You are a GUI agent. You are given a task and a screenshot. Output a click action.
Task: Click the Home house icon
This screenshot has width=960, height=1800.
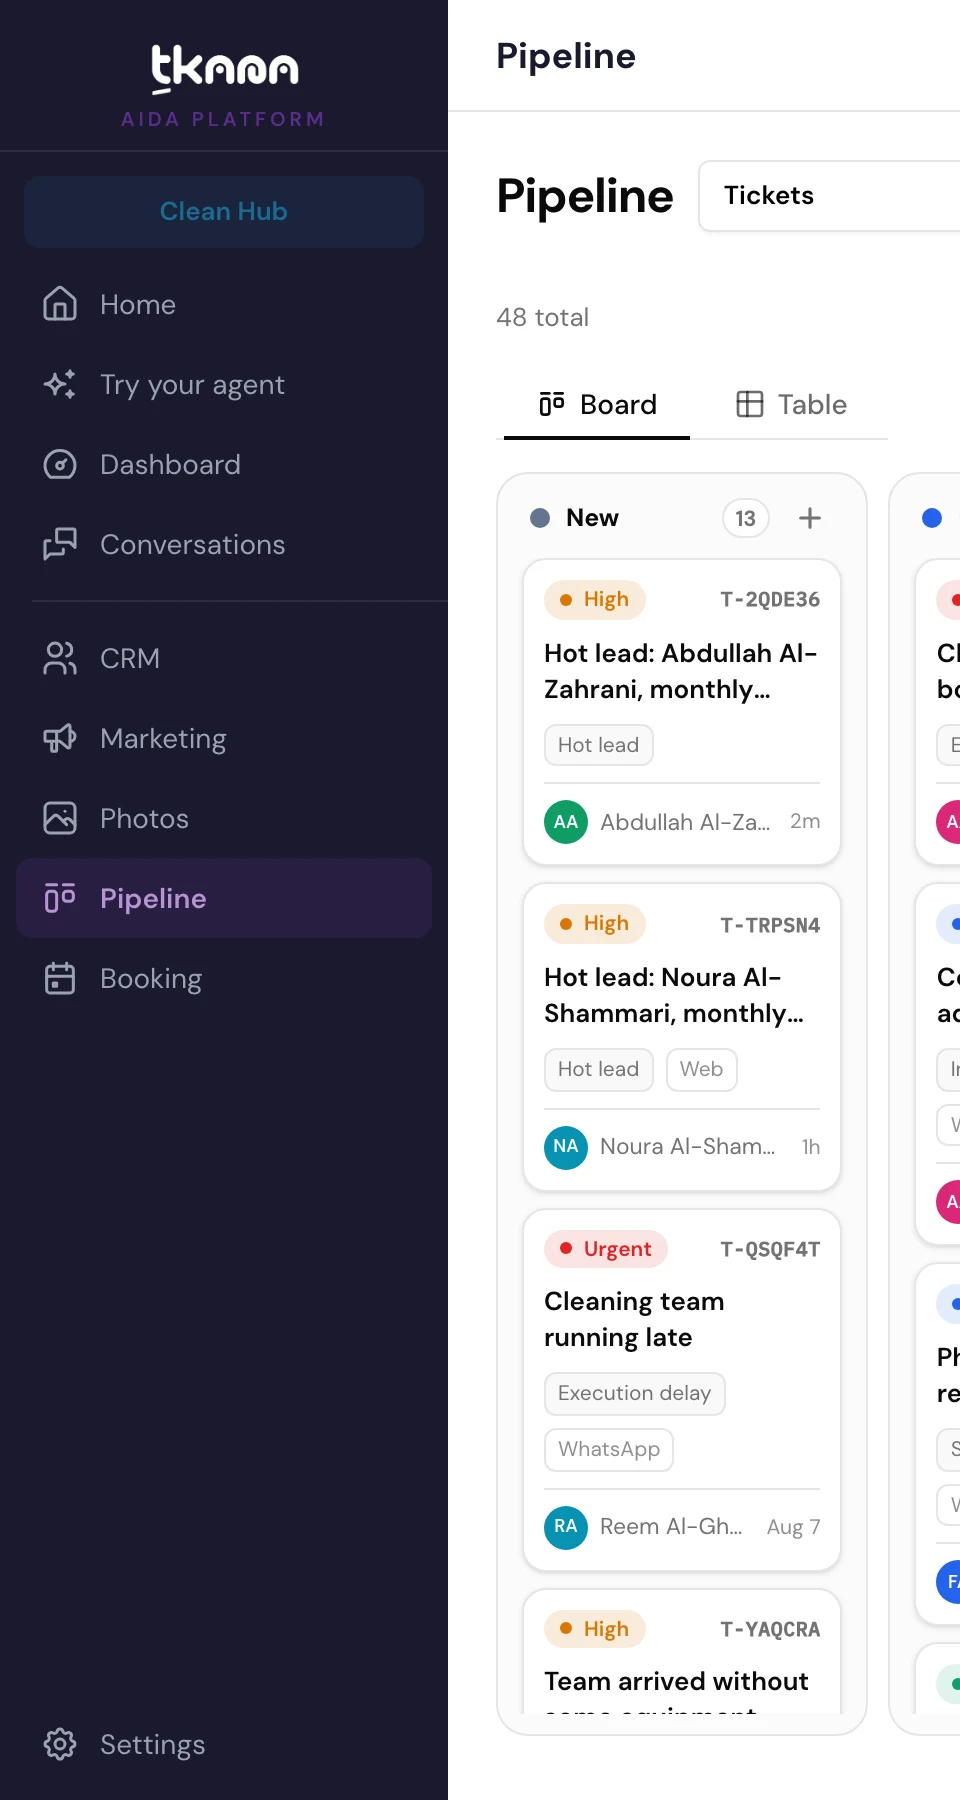[60, 304]
